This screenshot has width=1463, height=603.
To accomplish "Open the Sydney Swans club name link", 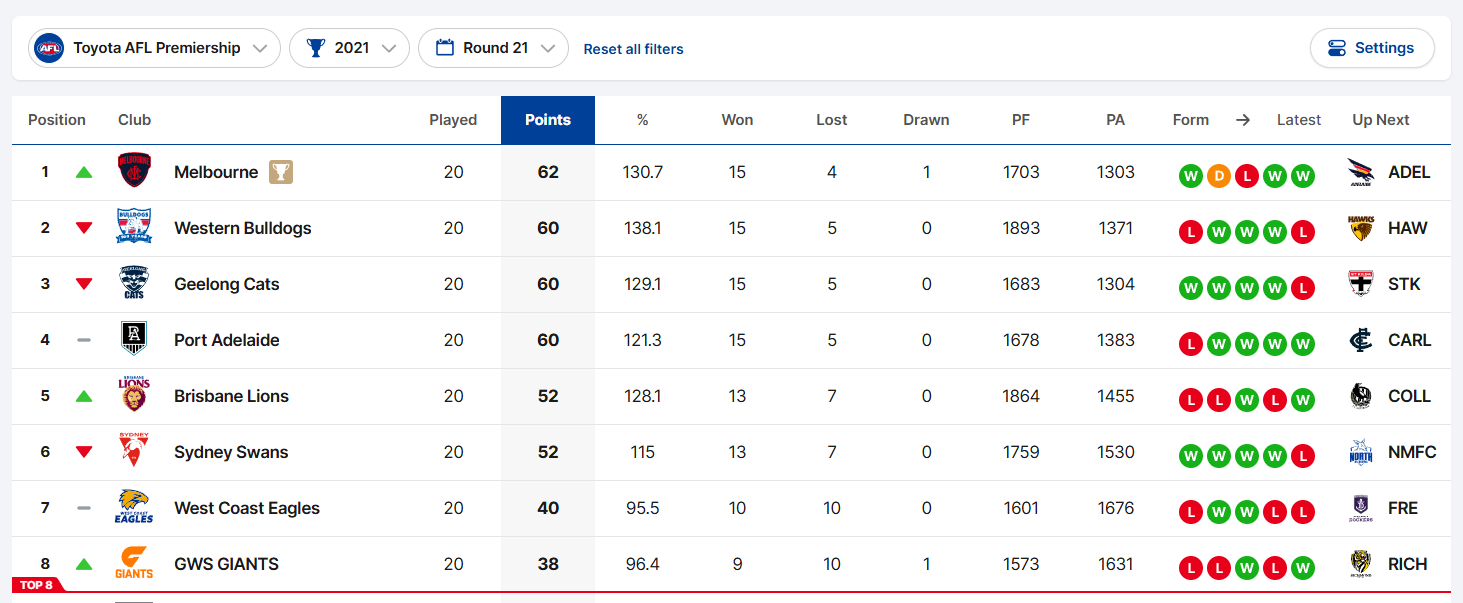I will pos(231,452).
